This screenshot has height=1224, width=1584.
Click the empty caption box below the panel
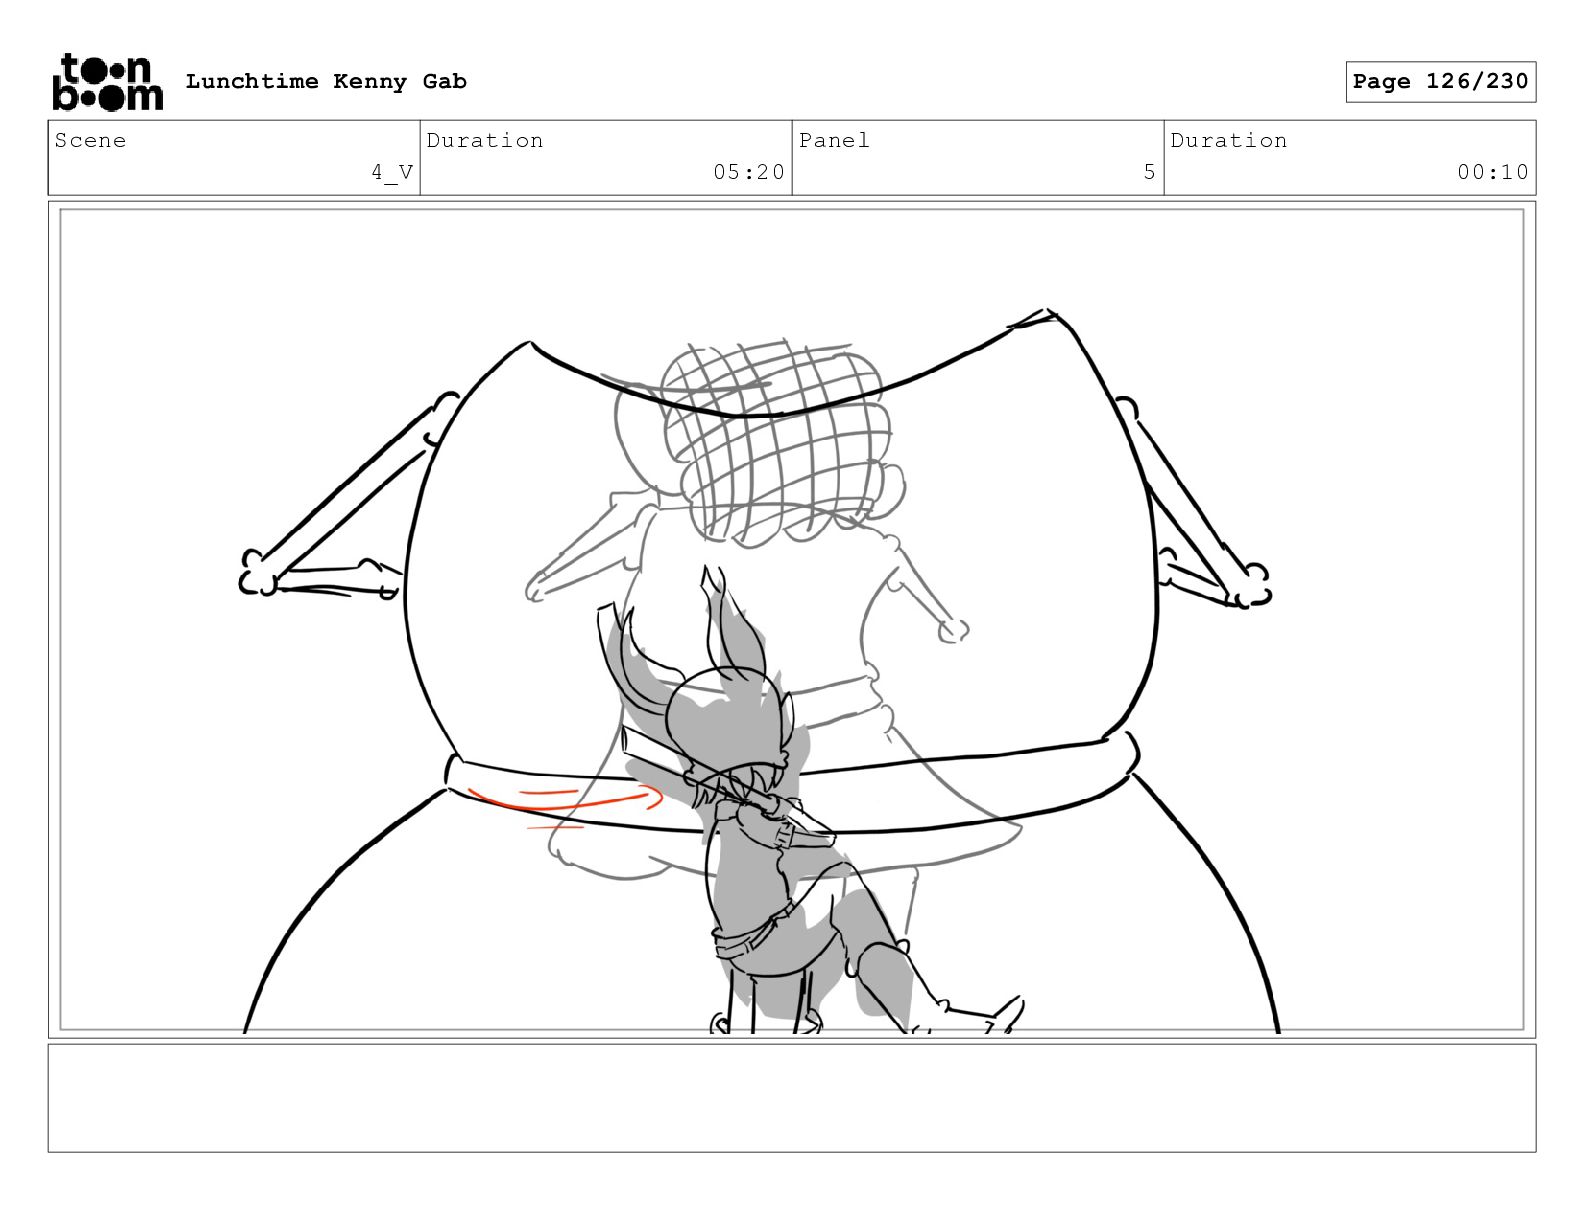792,1098
